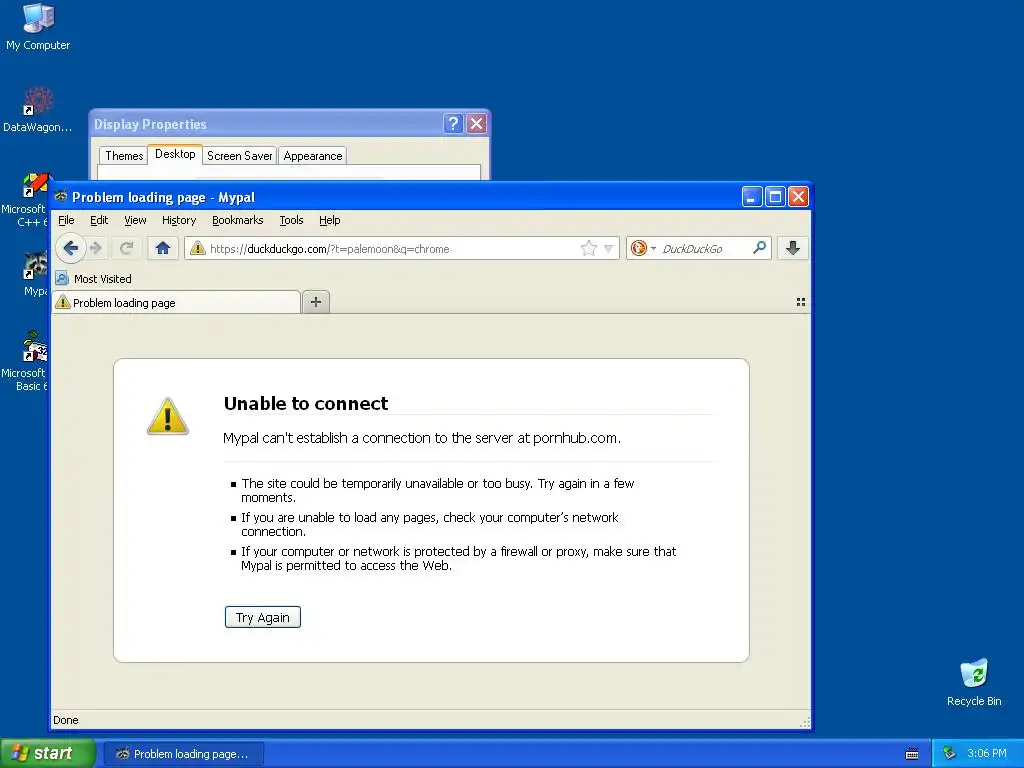
Task: Click the search magnifier icon
Action: point(759,248)
